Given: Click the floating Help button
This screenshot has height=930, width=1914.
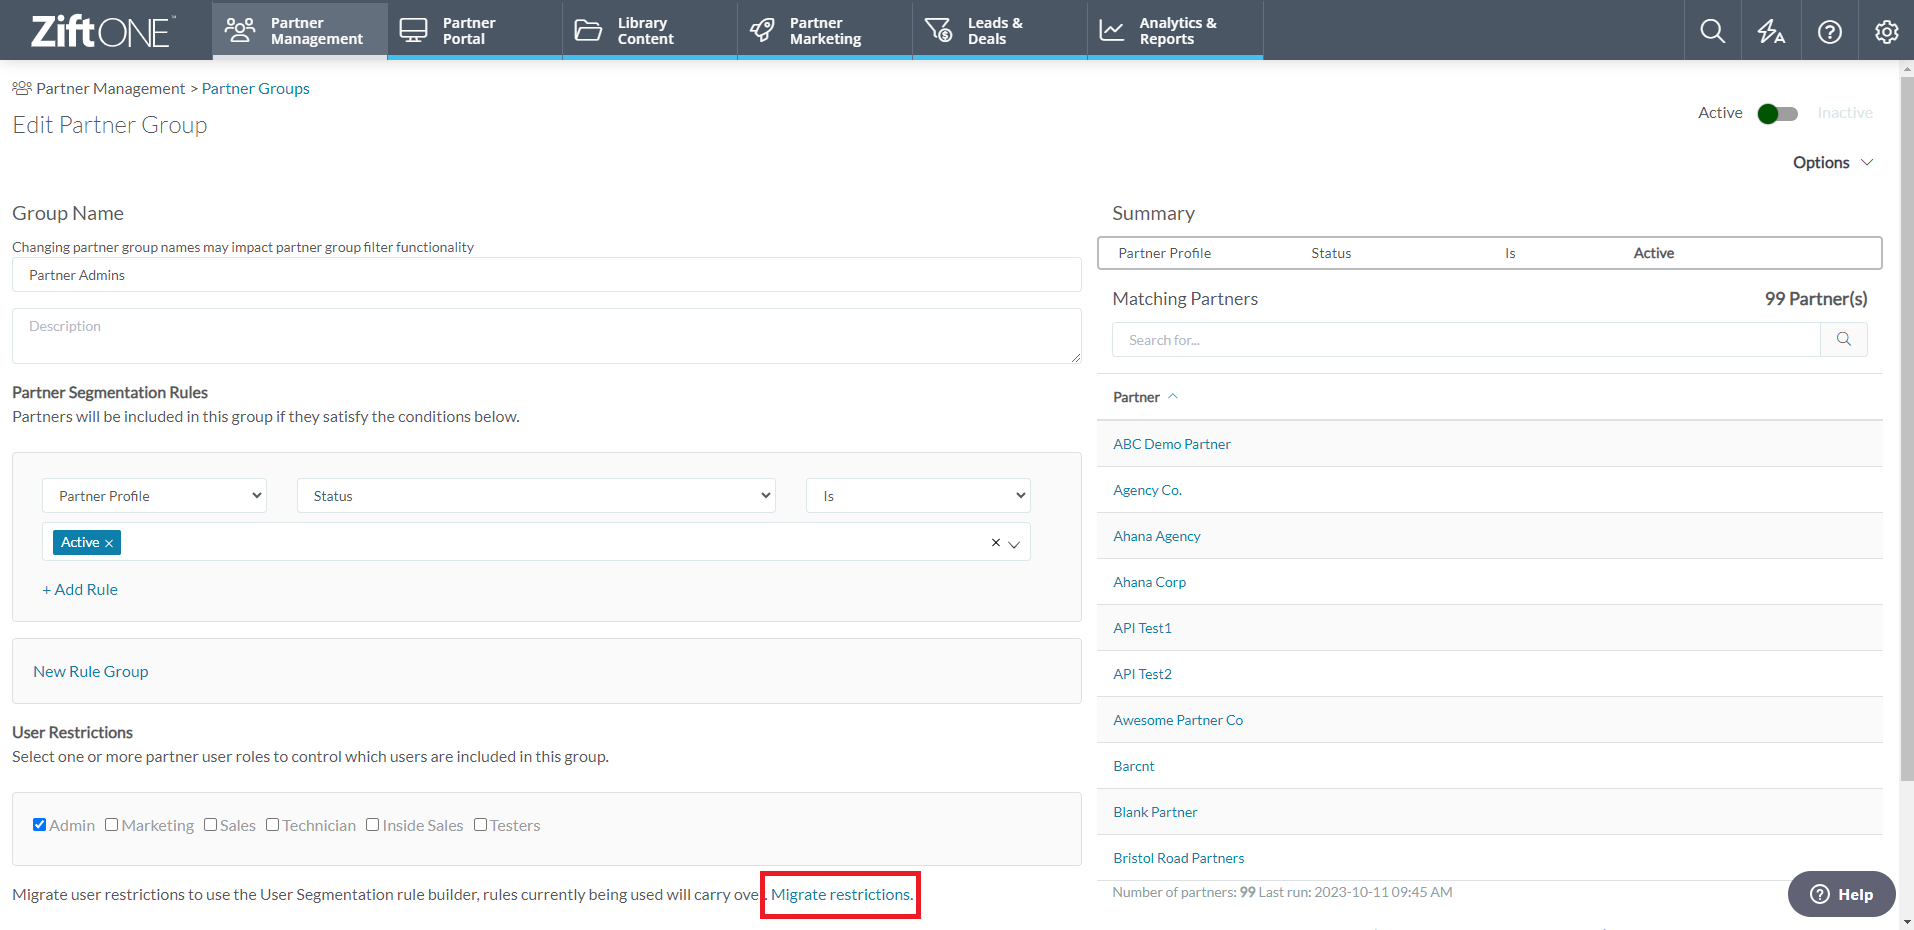Looking at the screenshot, I should pos(1841,894).
